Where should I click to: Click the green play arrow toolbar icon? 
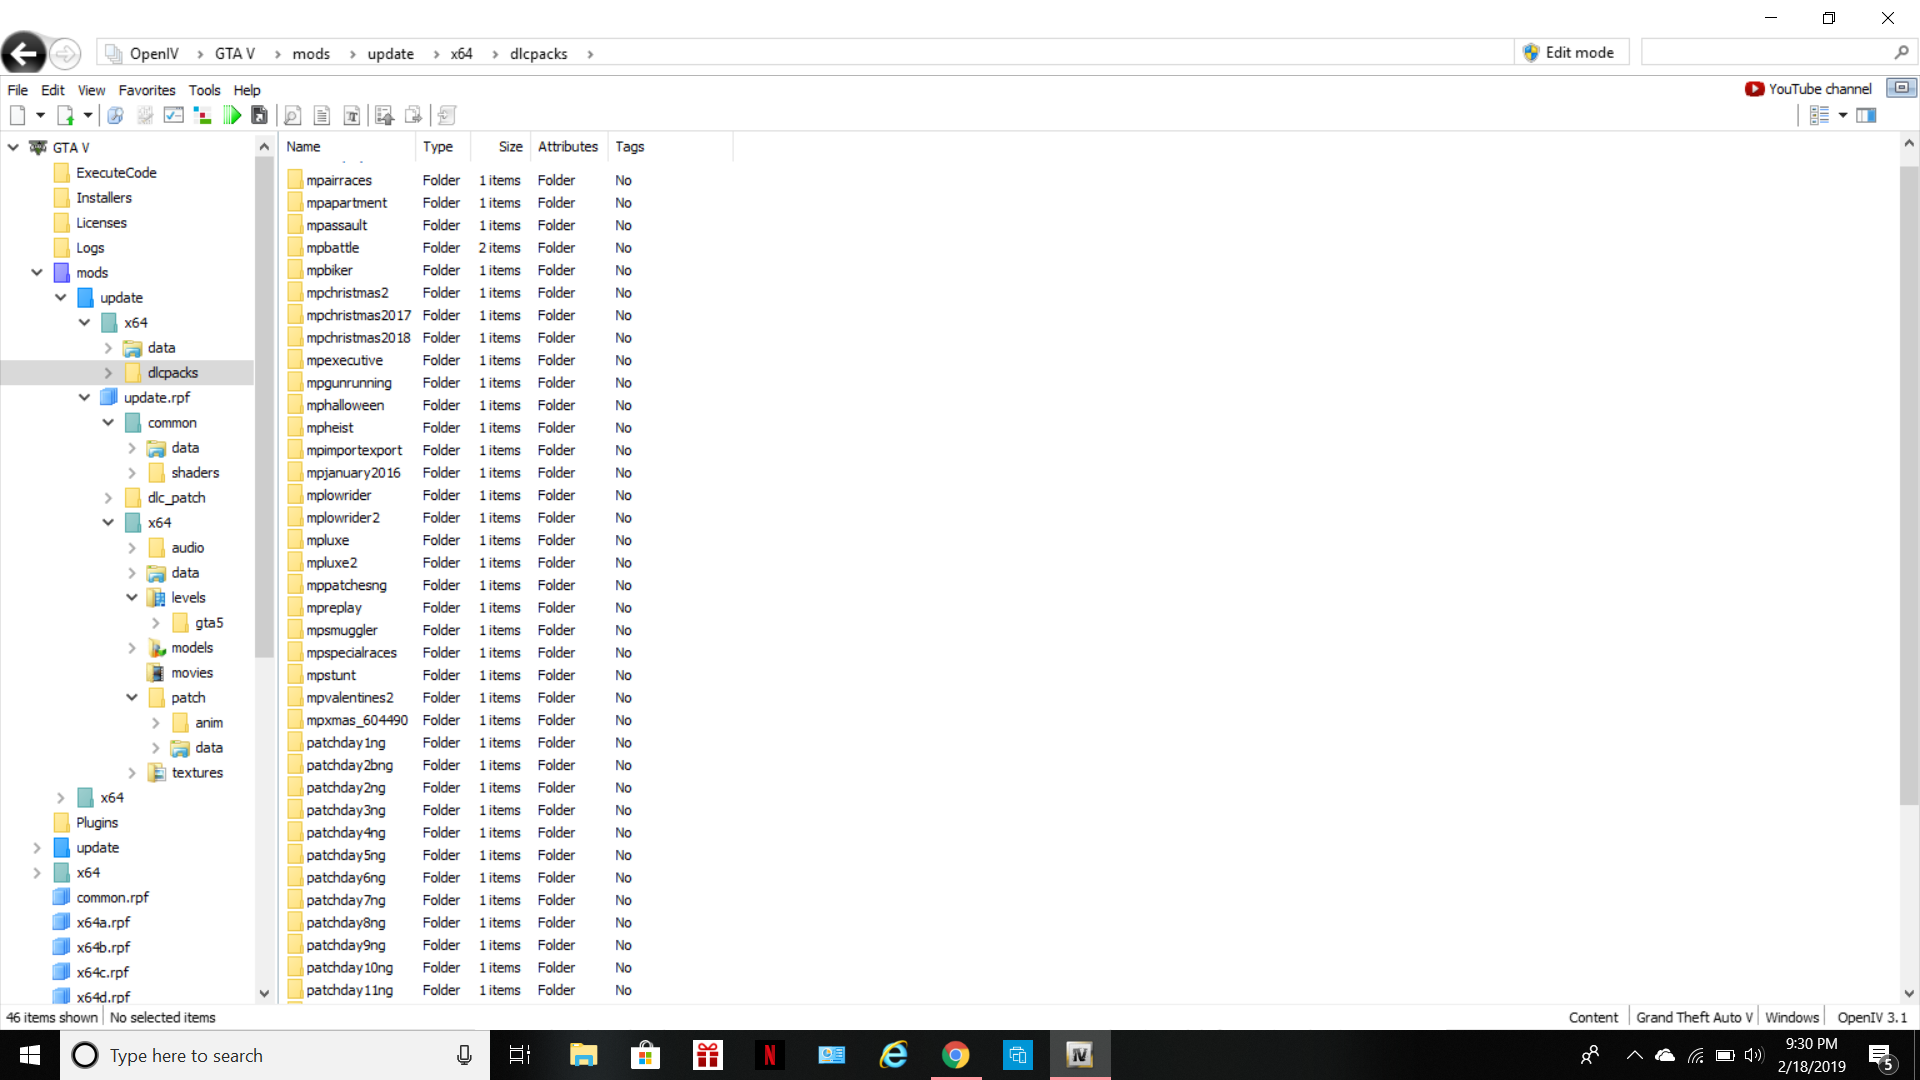point(232,116)
